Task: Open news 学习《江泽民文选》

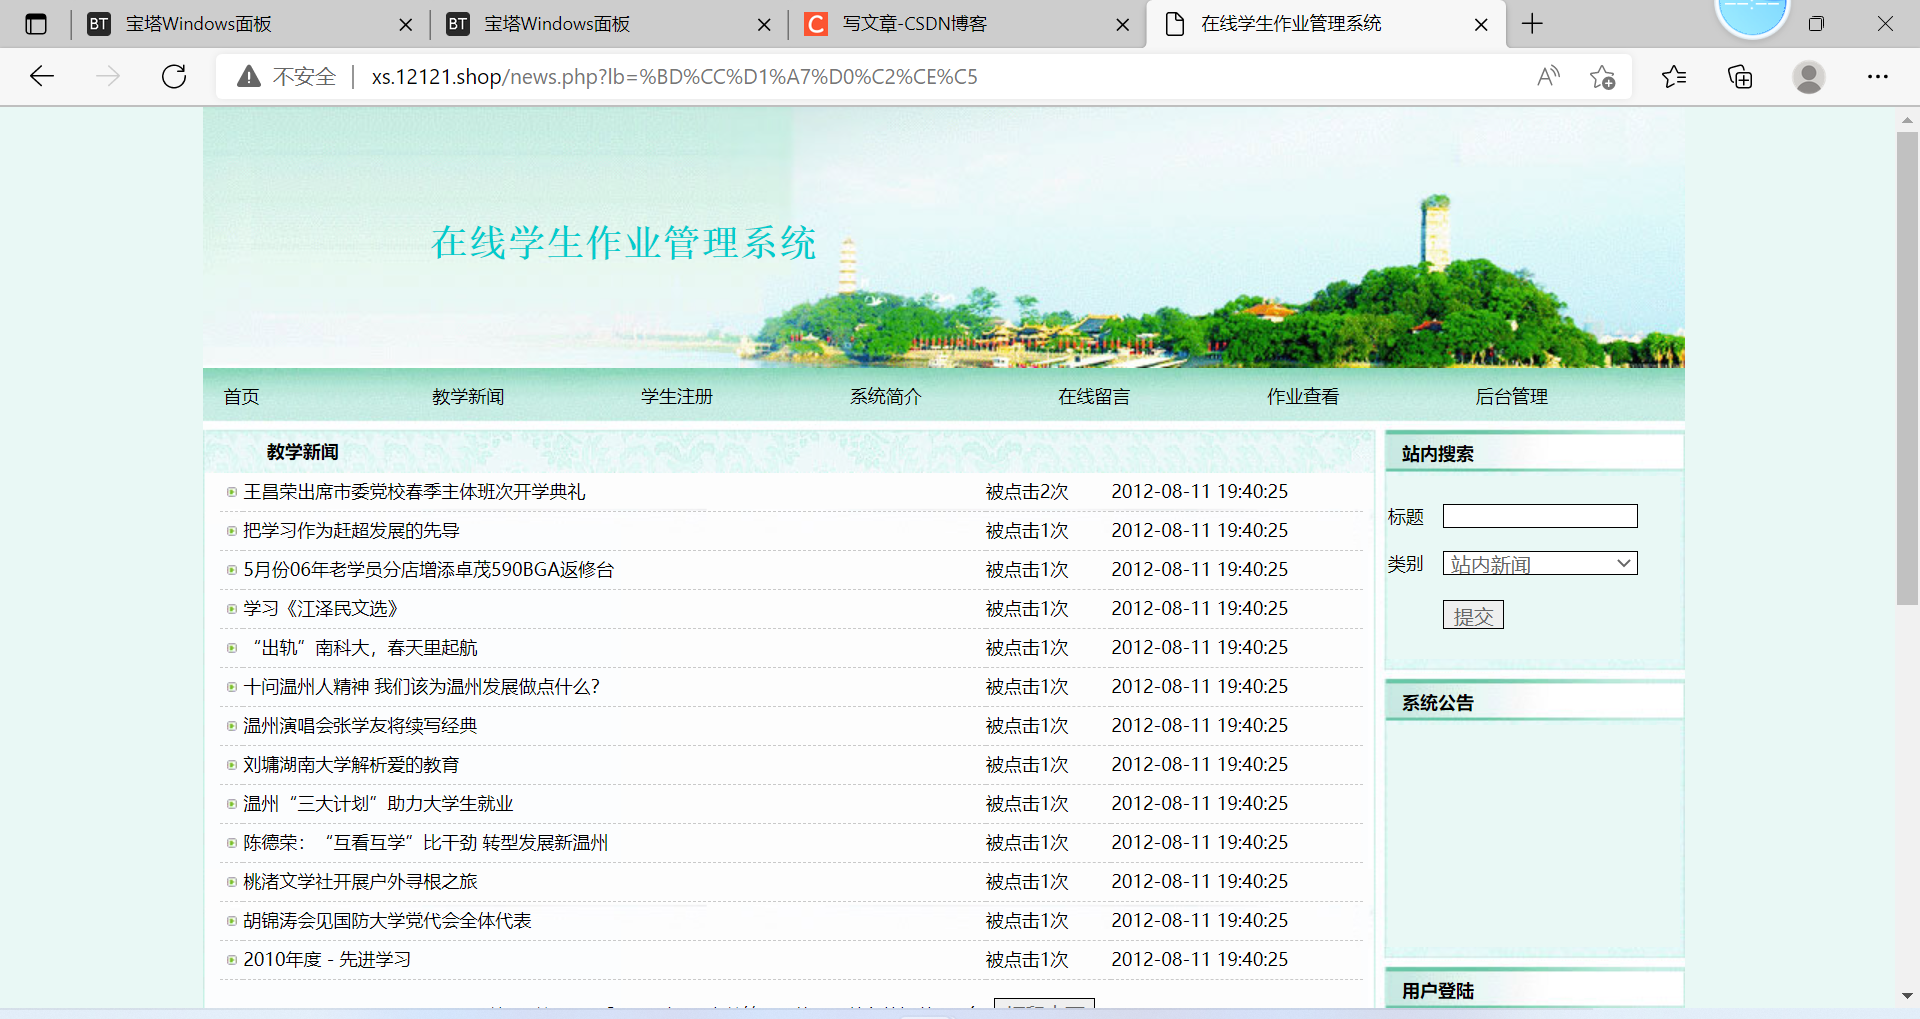Action: pyautogui.click(x=321, y=609)
